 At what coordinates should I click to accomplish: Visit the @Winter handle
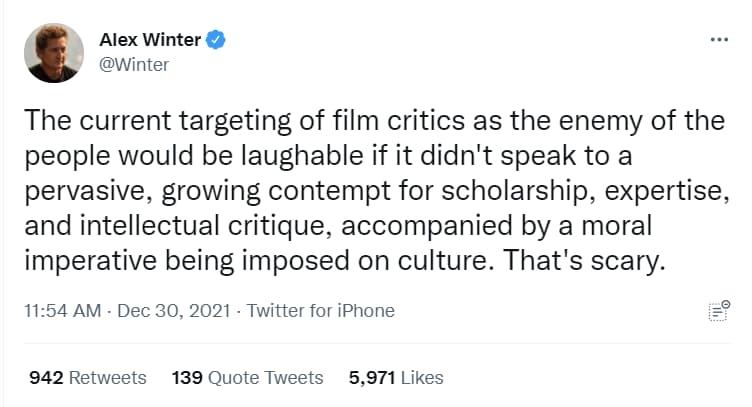point(134,65)
